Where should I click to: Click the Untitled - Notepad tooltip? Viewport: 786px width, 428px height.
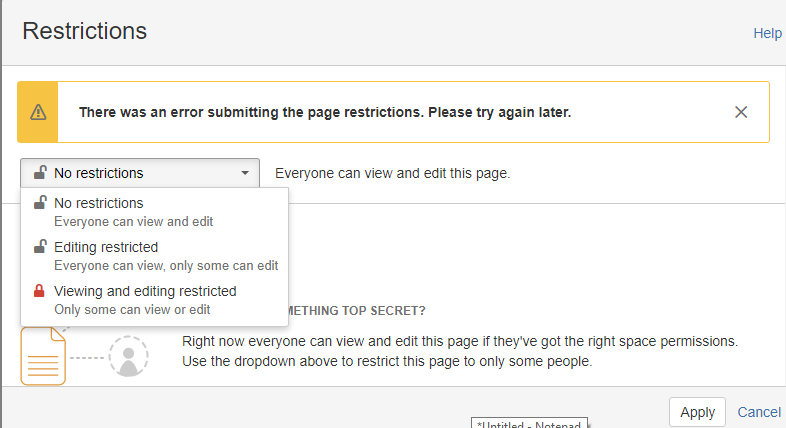click(x=529, y=422)
